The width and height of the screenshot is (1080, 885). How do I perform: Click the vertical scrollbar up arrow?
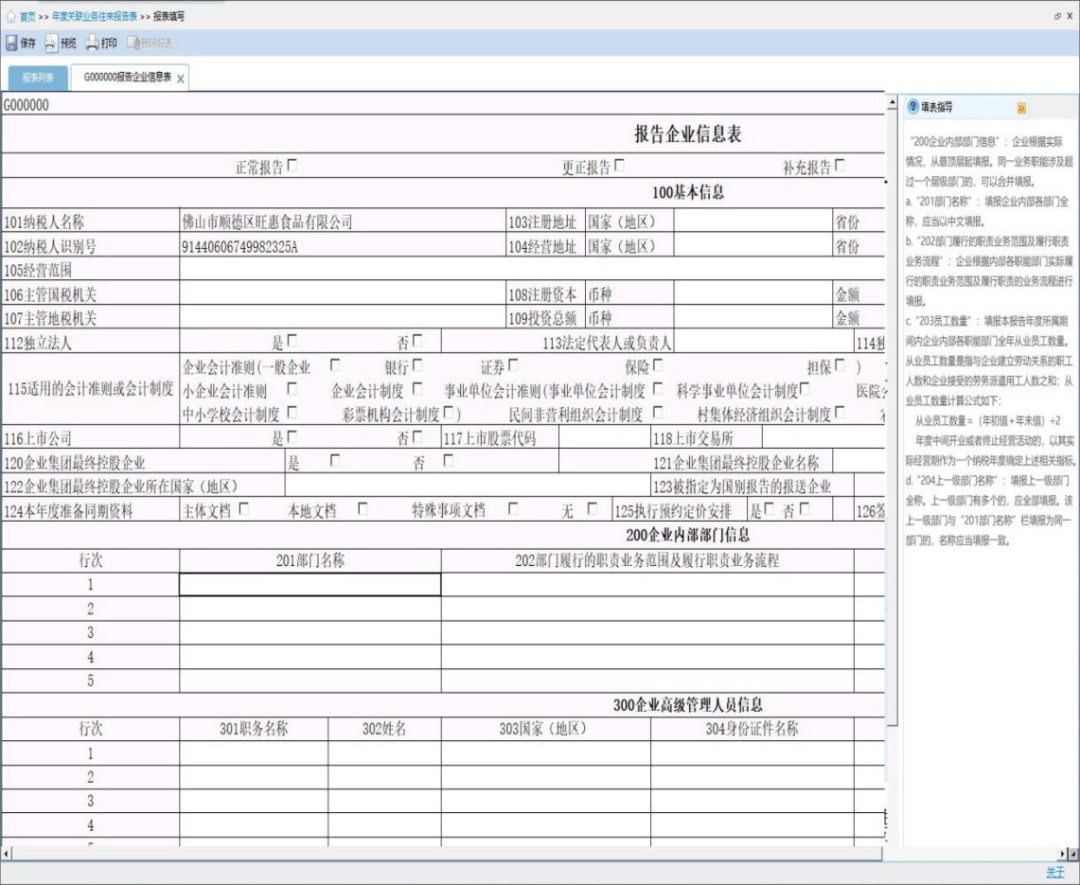click(892, 103)
